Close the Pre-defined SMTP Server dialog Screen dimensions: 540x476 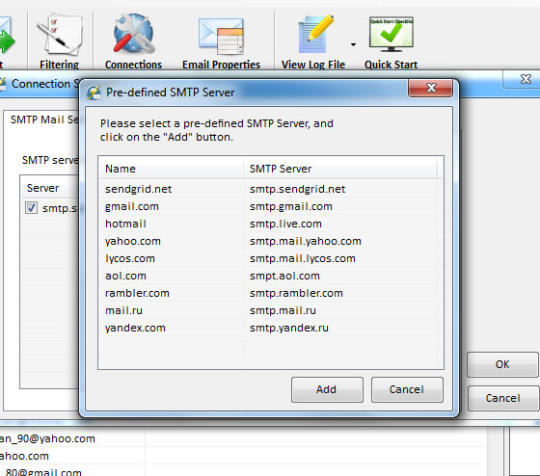pyautogui.click(x=430, y=88)
